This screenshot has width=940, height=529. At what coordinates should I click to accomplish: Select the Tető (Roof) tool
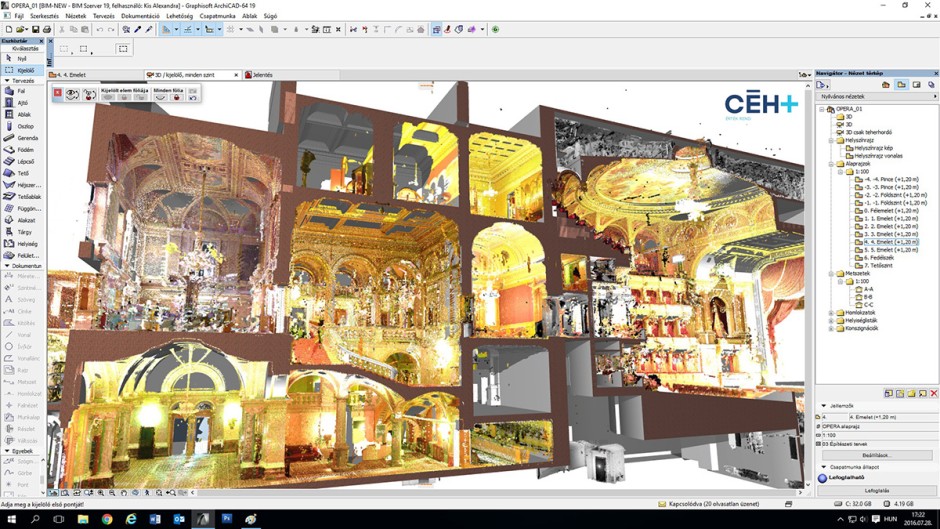[20, 173]
